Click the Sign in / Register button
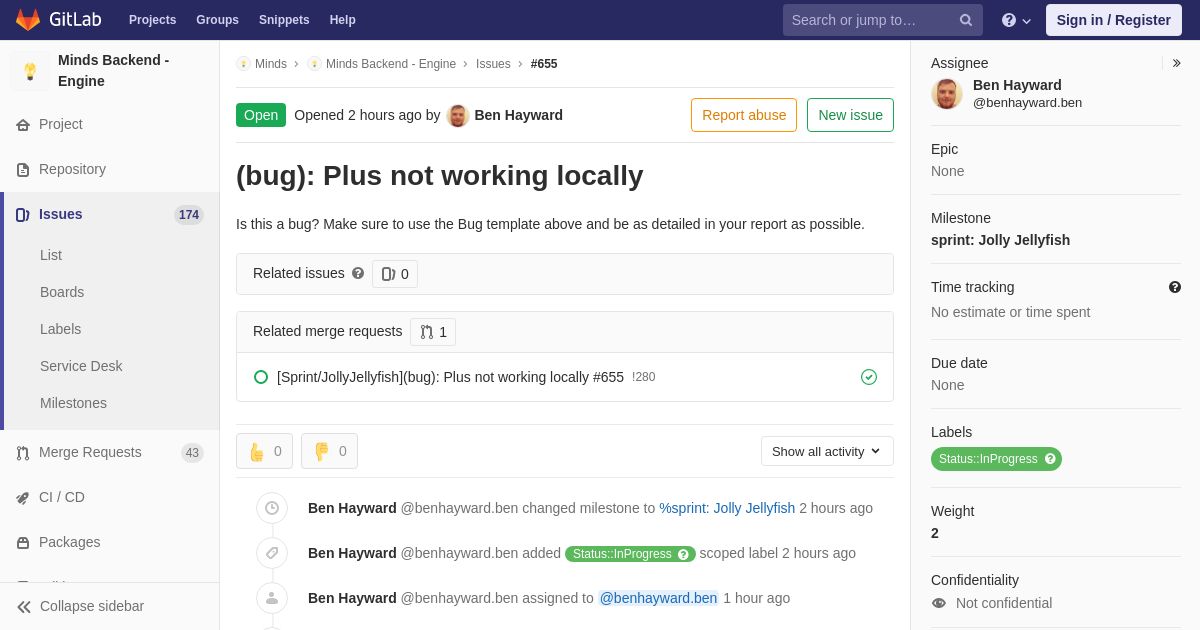Viewport: 1200px width, 630px height. [x=1114, y=20]
